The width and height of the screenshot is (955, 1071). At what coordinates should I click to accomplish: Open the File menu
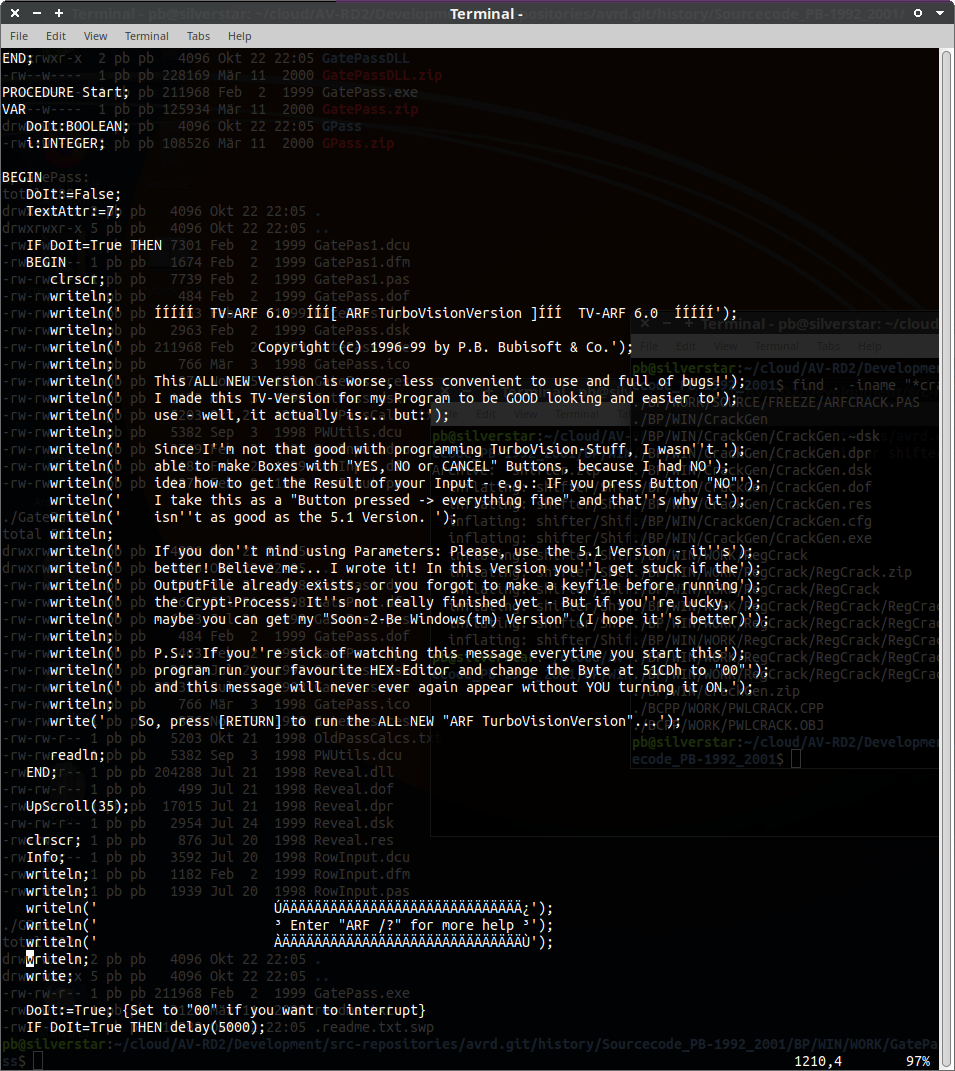point(19,36)
